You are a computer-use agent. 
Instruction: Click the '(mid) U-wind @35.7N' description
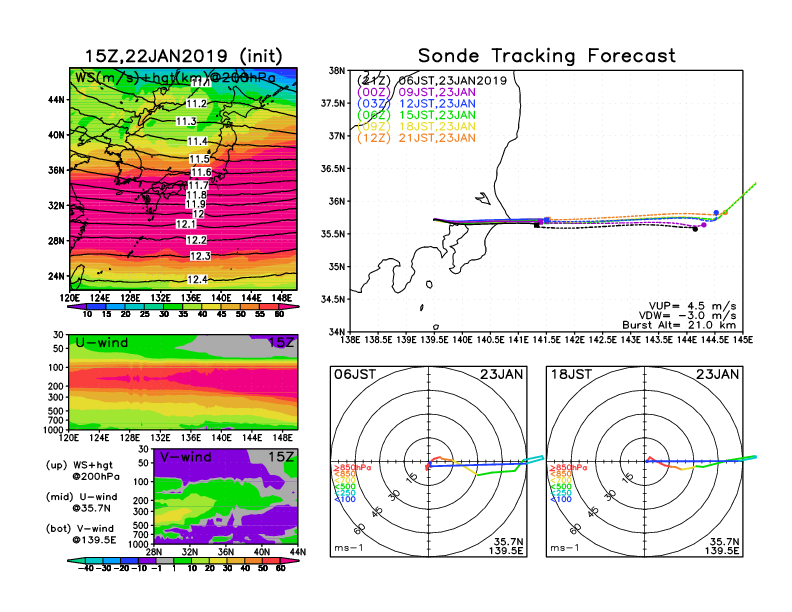point(81,502)
